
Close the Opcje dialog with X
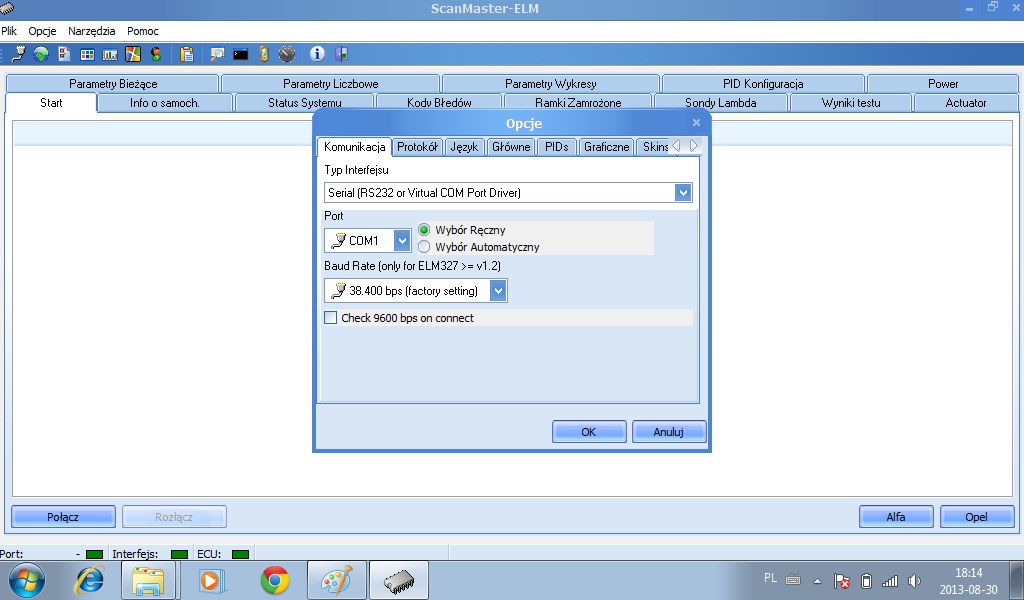point(696,122)
